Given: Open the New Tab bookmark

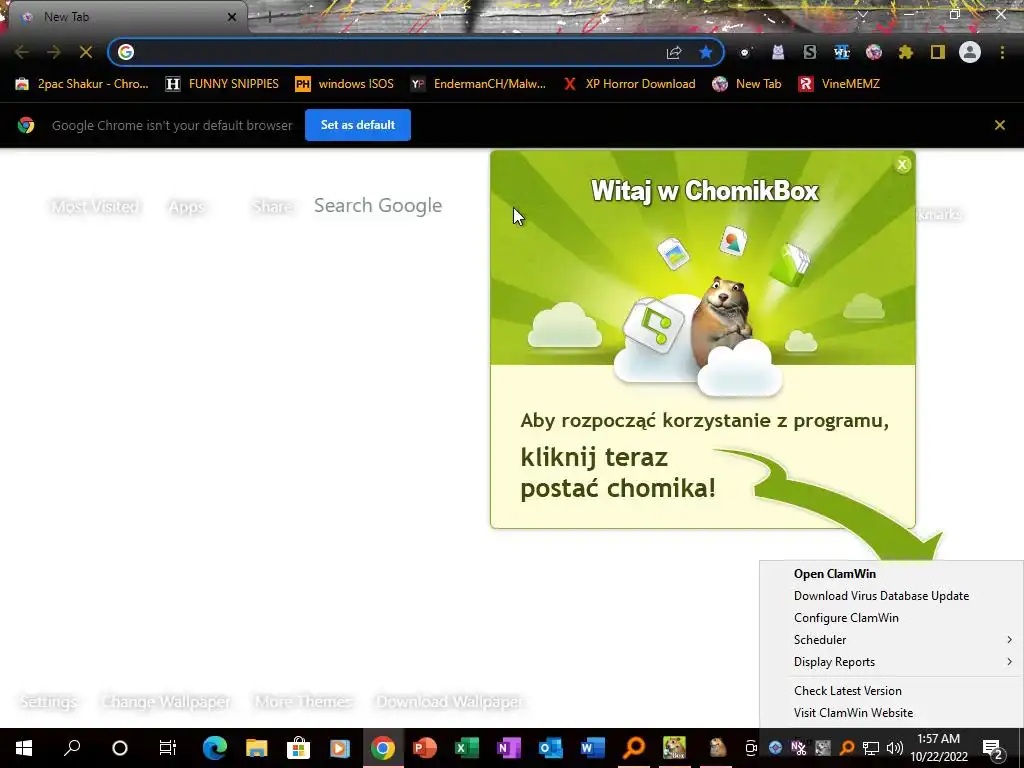Looking at the screenshot, I should [747, 84].
